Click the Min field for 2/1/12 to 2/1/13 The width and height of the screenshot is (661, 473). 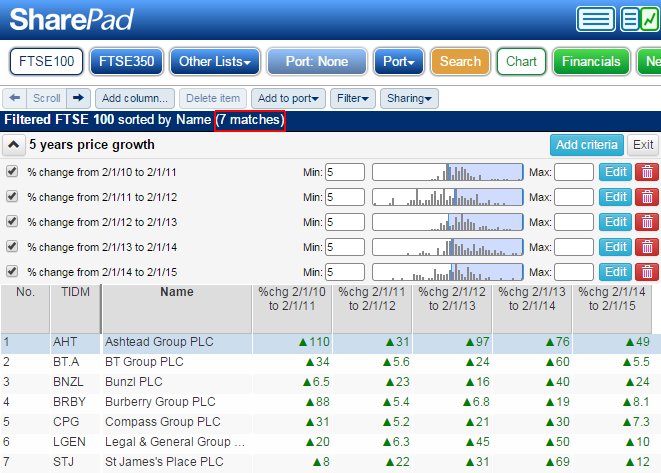[345, 222]
